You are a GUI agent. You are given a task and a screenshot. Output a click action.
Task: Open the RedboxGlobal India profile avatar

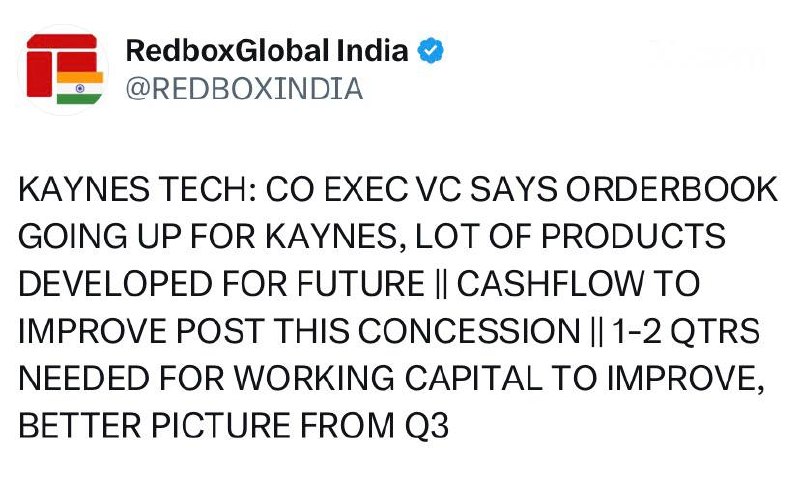(64, 69)
